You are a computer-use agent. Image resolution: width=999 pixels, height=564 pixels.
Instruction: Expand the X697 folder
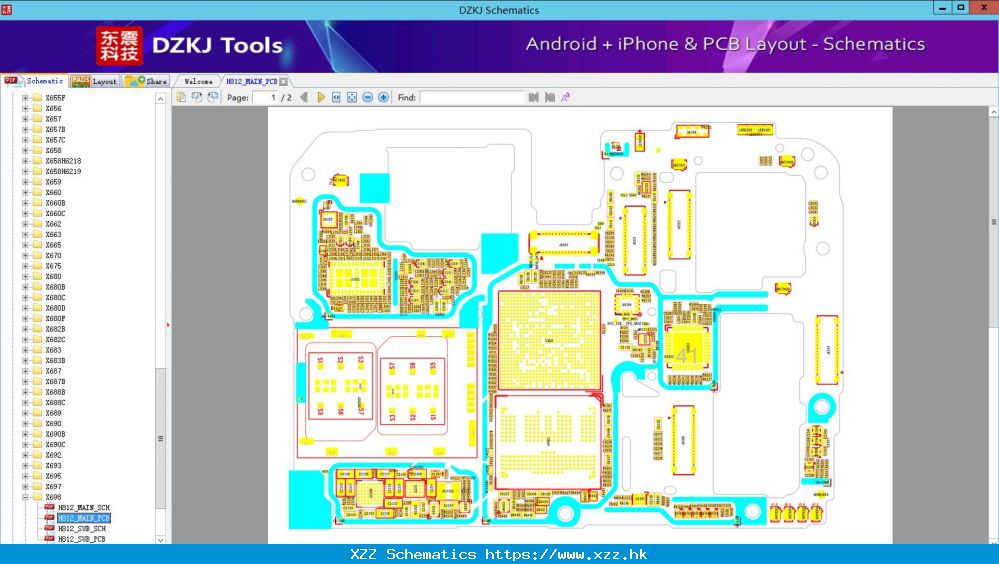click(25, 486)
